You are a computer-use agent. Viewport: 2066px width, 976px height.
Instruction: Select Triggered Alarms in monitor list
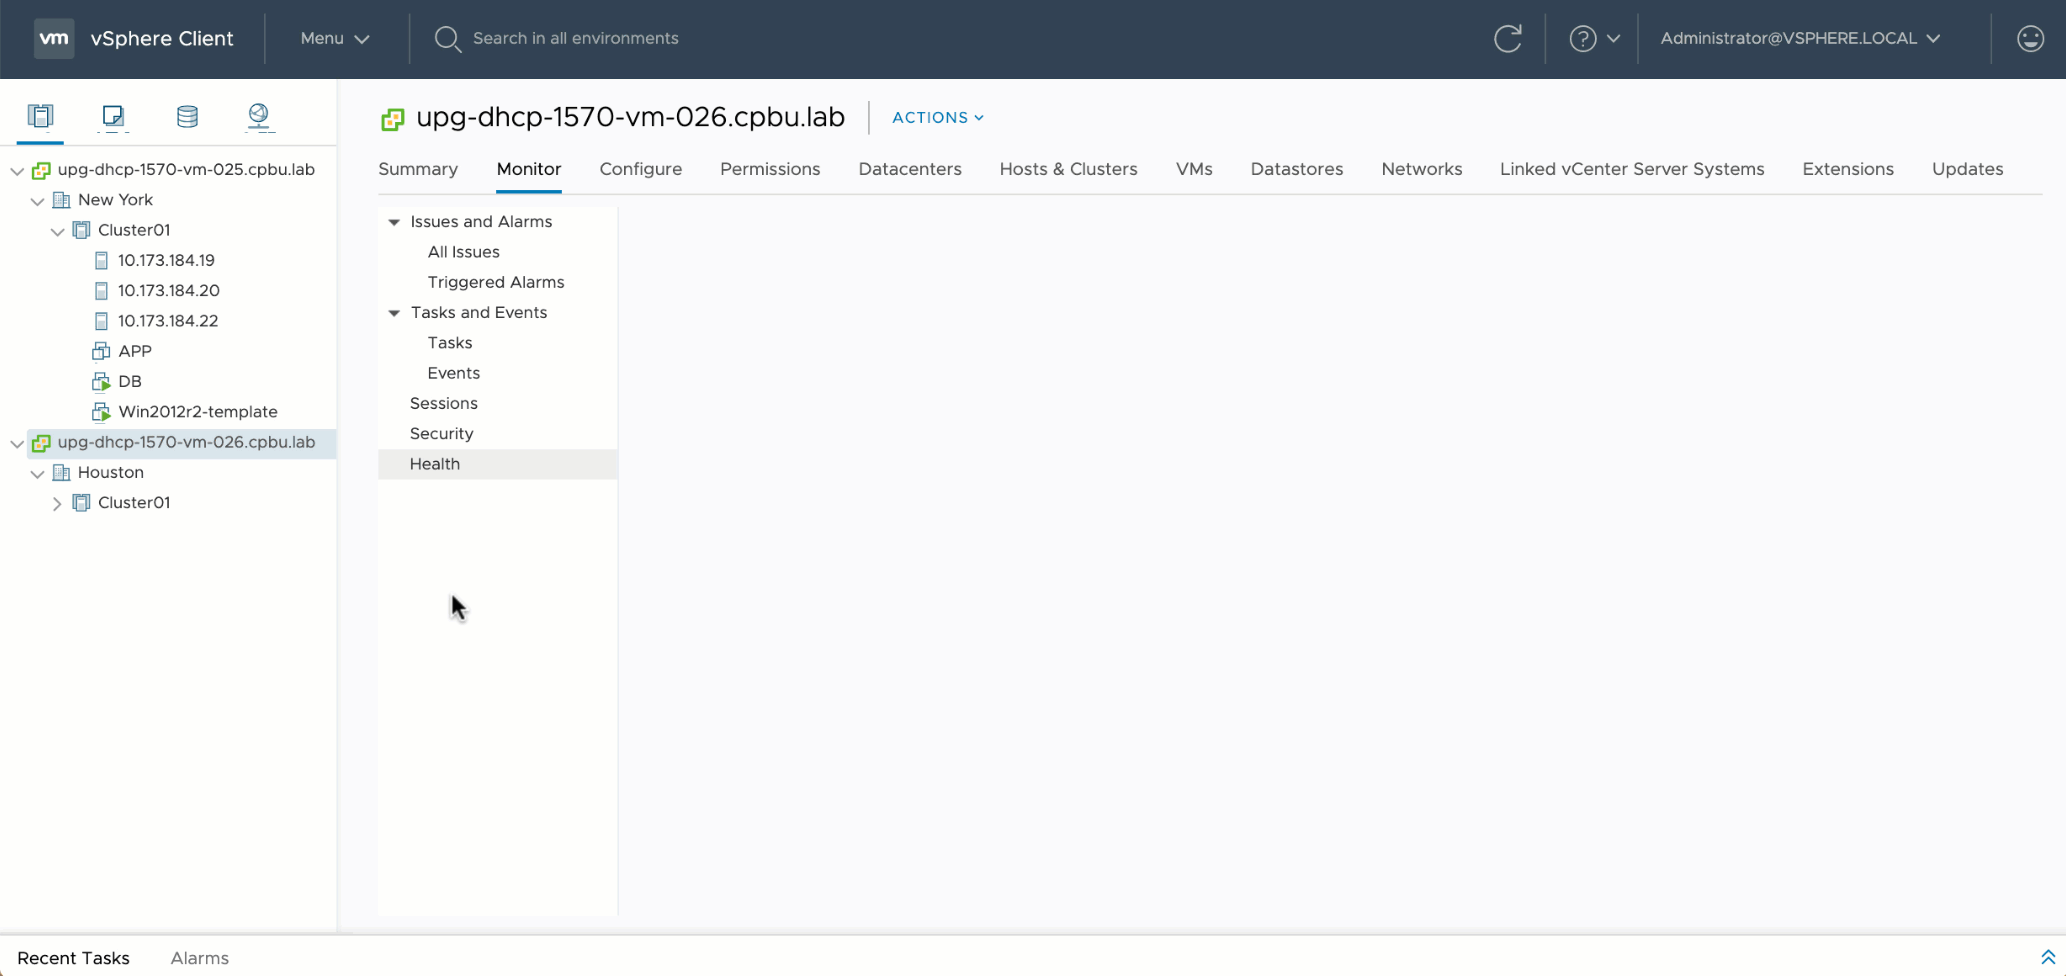tap(495, 282)
